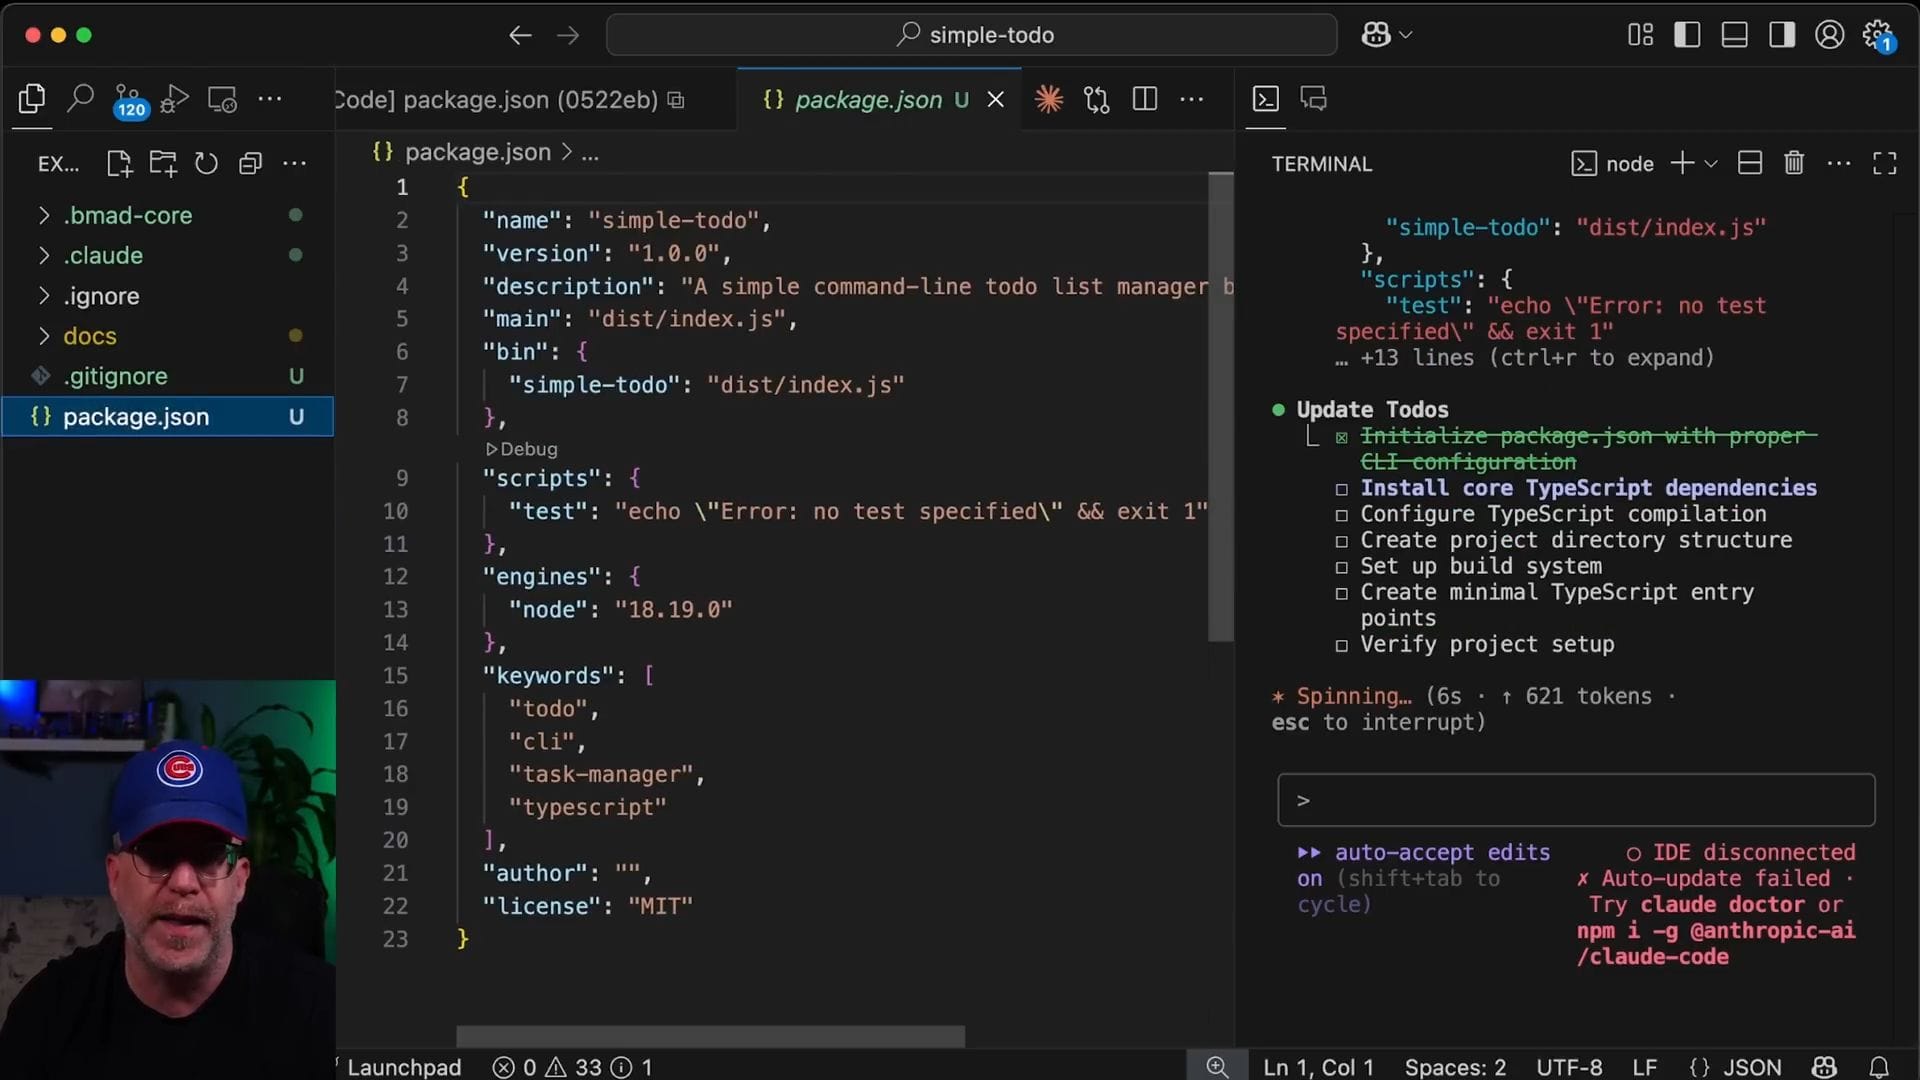Screen dimensions: 1920x1080
Task: Click Refresh Explorer icon
Action: coord(206,163)
